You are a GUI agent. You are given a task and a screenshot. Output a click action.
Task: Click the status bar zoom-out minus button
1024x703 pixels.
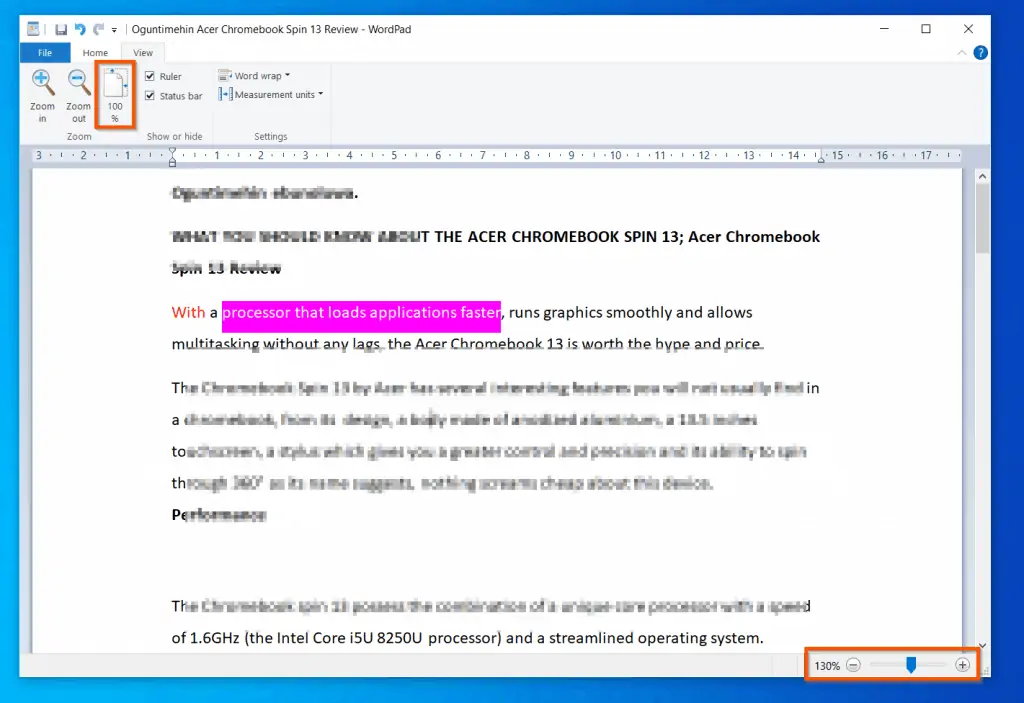[853, 665]
